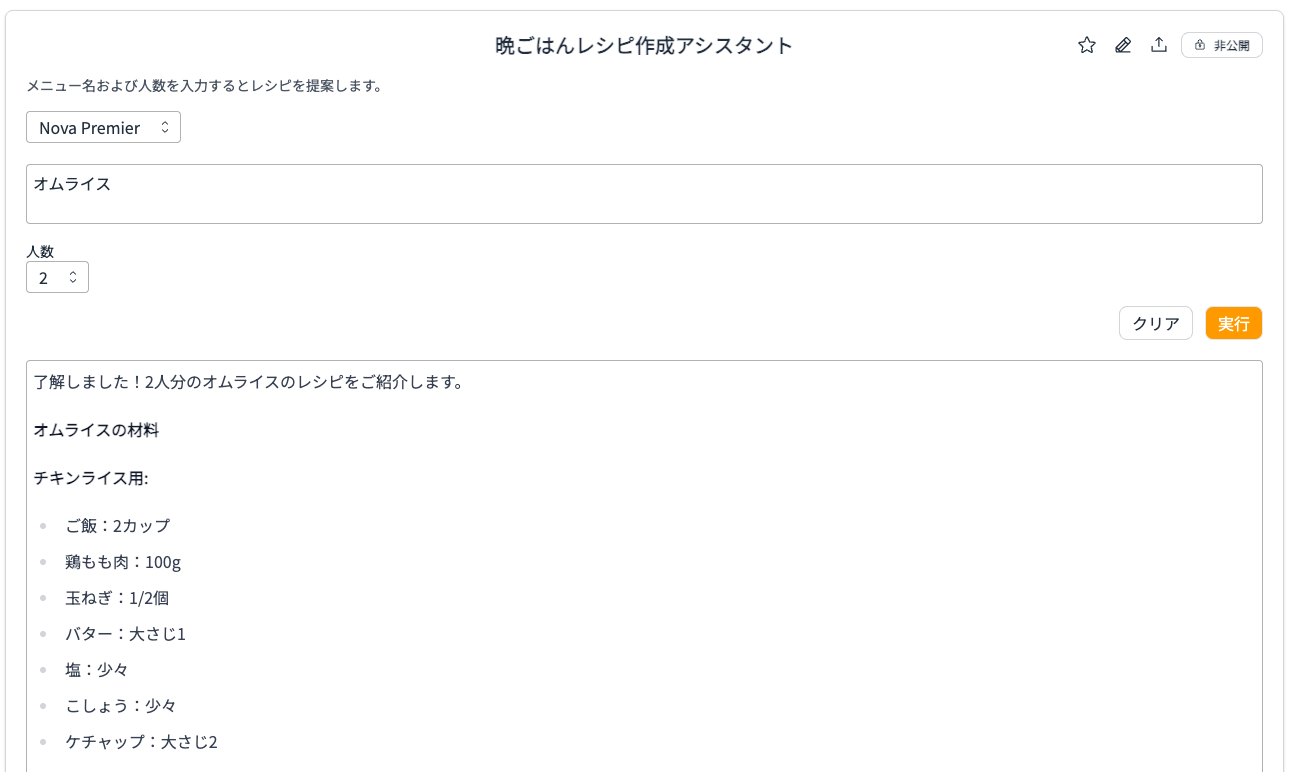Viewport: 1289px width, 772px height.
Task: Click the ご飯：2カップ list item
Action: tap(118, 526)
